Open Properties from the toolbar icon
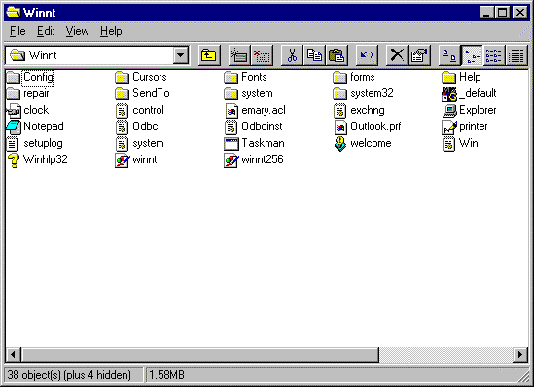The image size is (534, 387). 419,56
